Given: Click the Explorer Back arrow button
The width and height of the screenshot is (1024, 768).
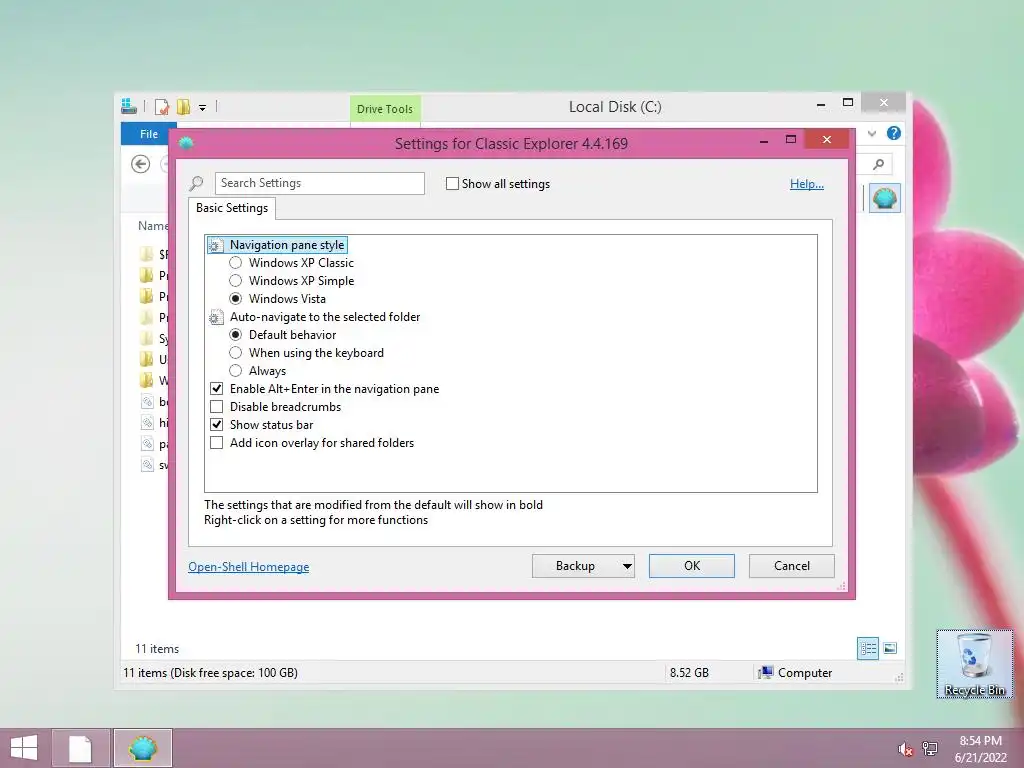Looking at the screenshot, I should tap(140, 164).
